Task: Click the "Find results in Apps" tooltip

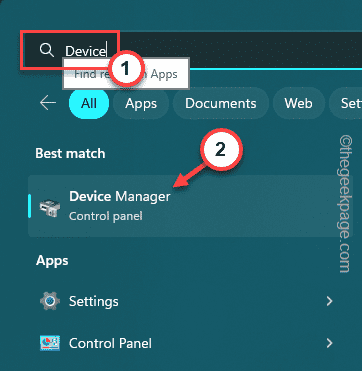Action: tap(126, 74)
